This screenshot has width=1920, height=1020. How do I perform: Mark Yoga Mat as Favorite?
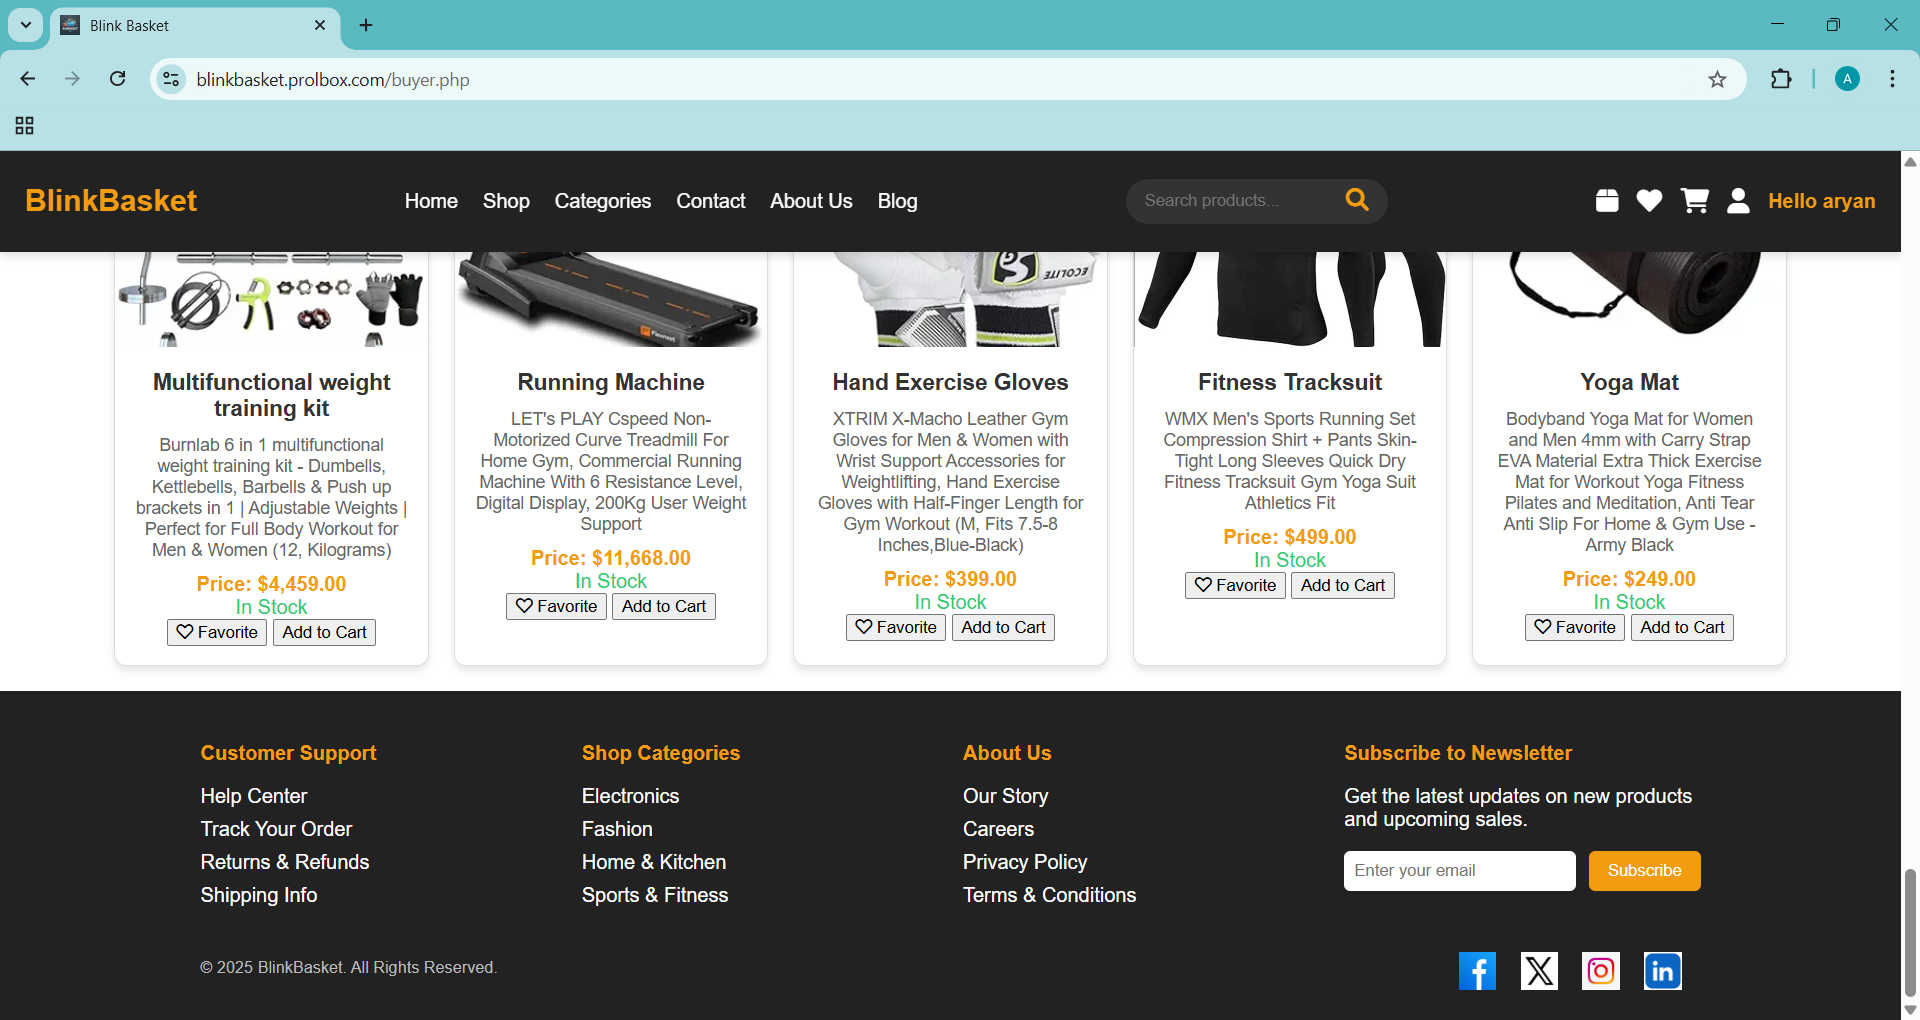1574,627
